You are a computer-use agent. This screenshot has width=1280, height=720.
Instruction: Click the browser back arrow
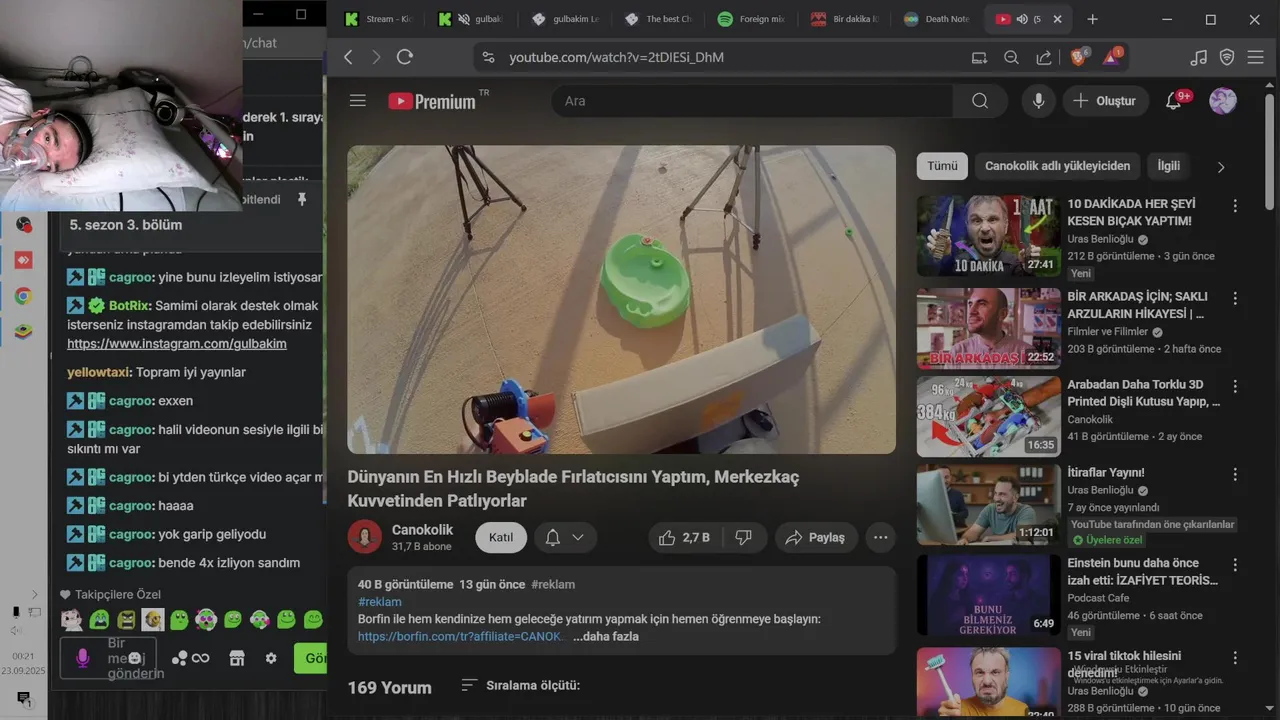pyautogui.click(x=348, y=57)
